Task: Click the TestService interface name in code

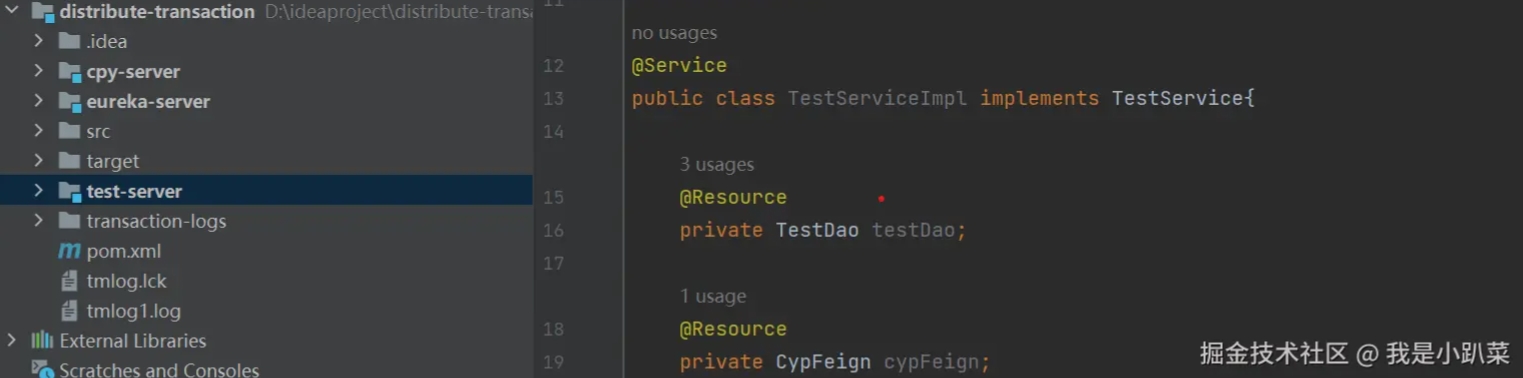Action: coord(1177,98)
